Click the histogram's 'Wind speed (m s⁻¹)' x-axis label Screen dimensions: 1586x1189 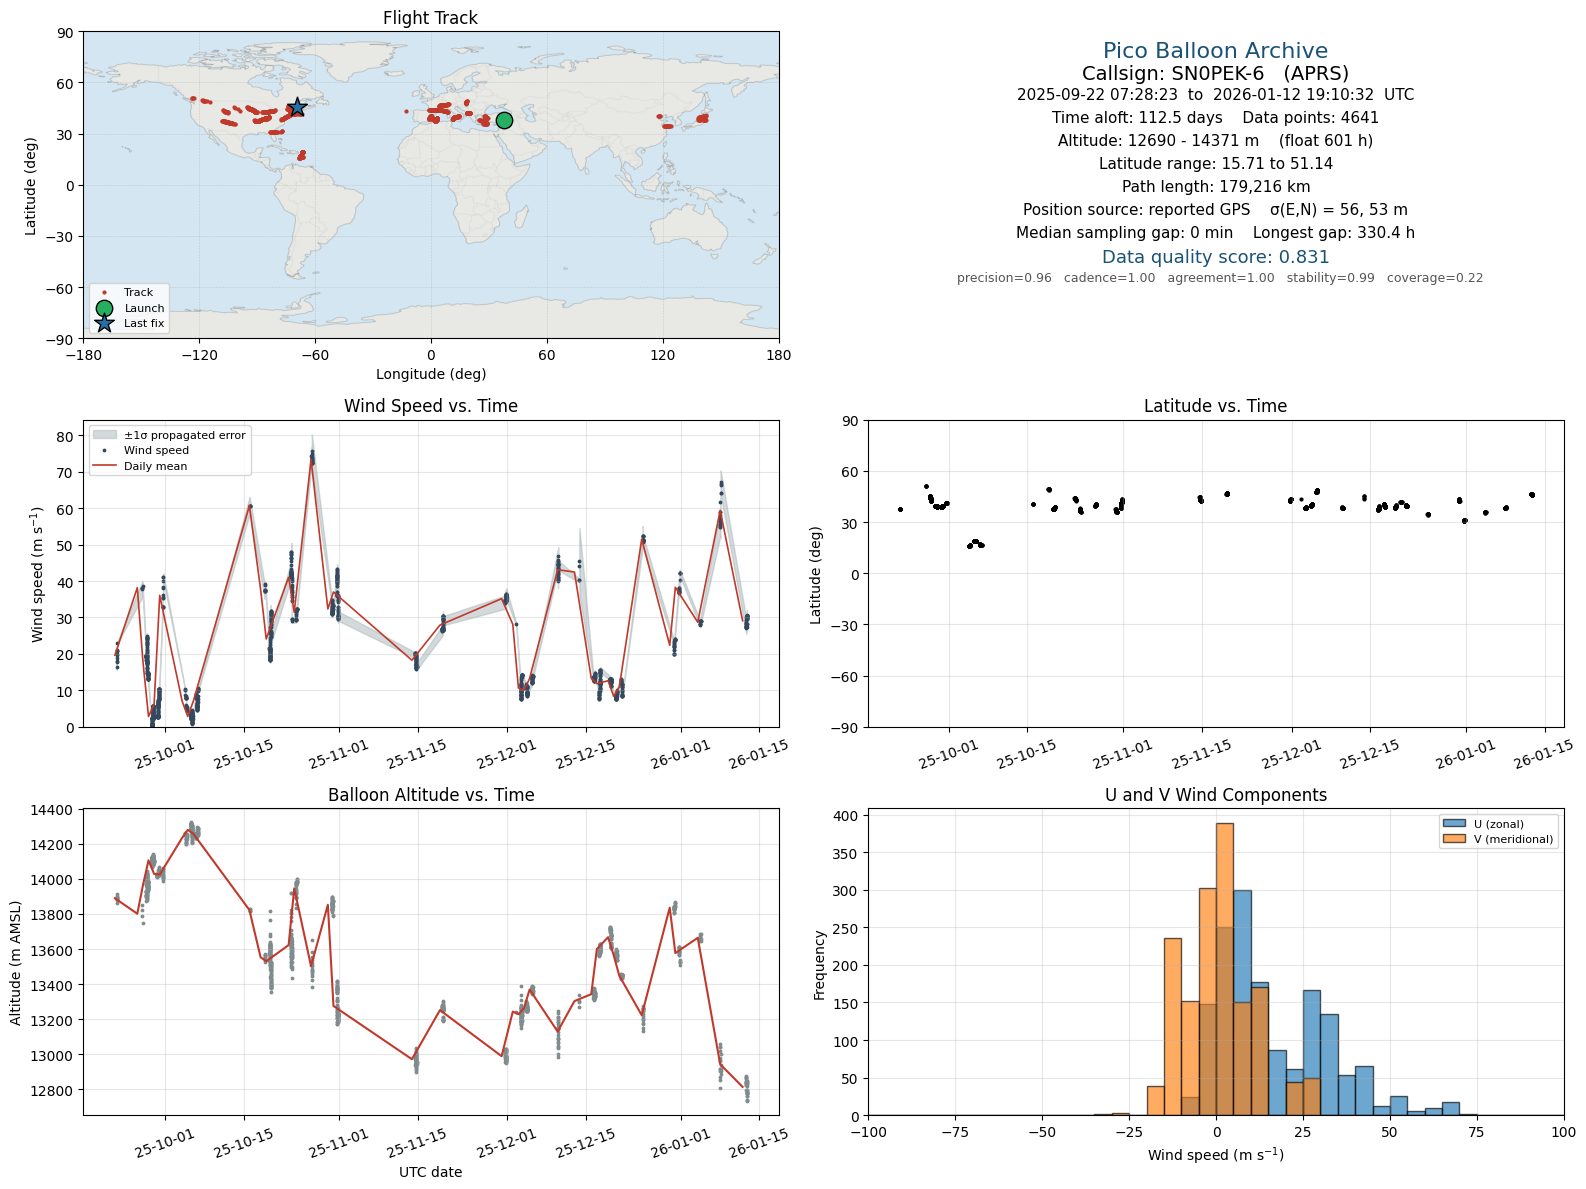click(1216, 1154)
